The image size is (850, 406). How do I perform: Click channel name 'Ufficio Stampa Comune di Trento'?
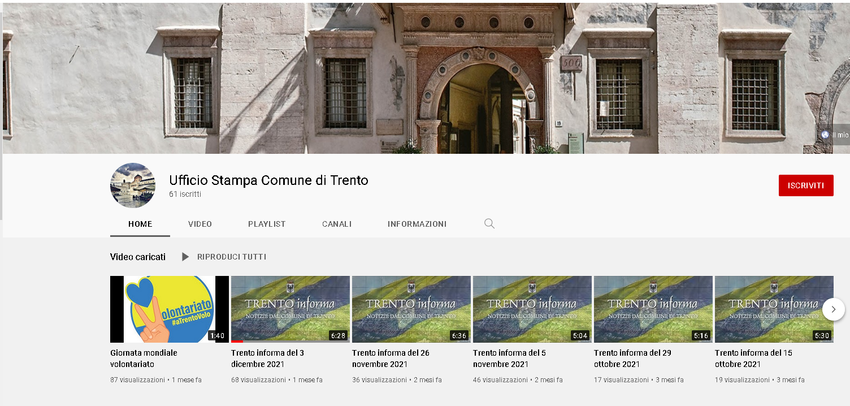(x=268, y=181)
